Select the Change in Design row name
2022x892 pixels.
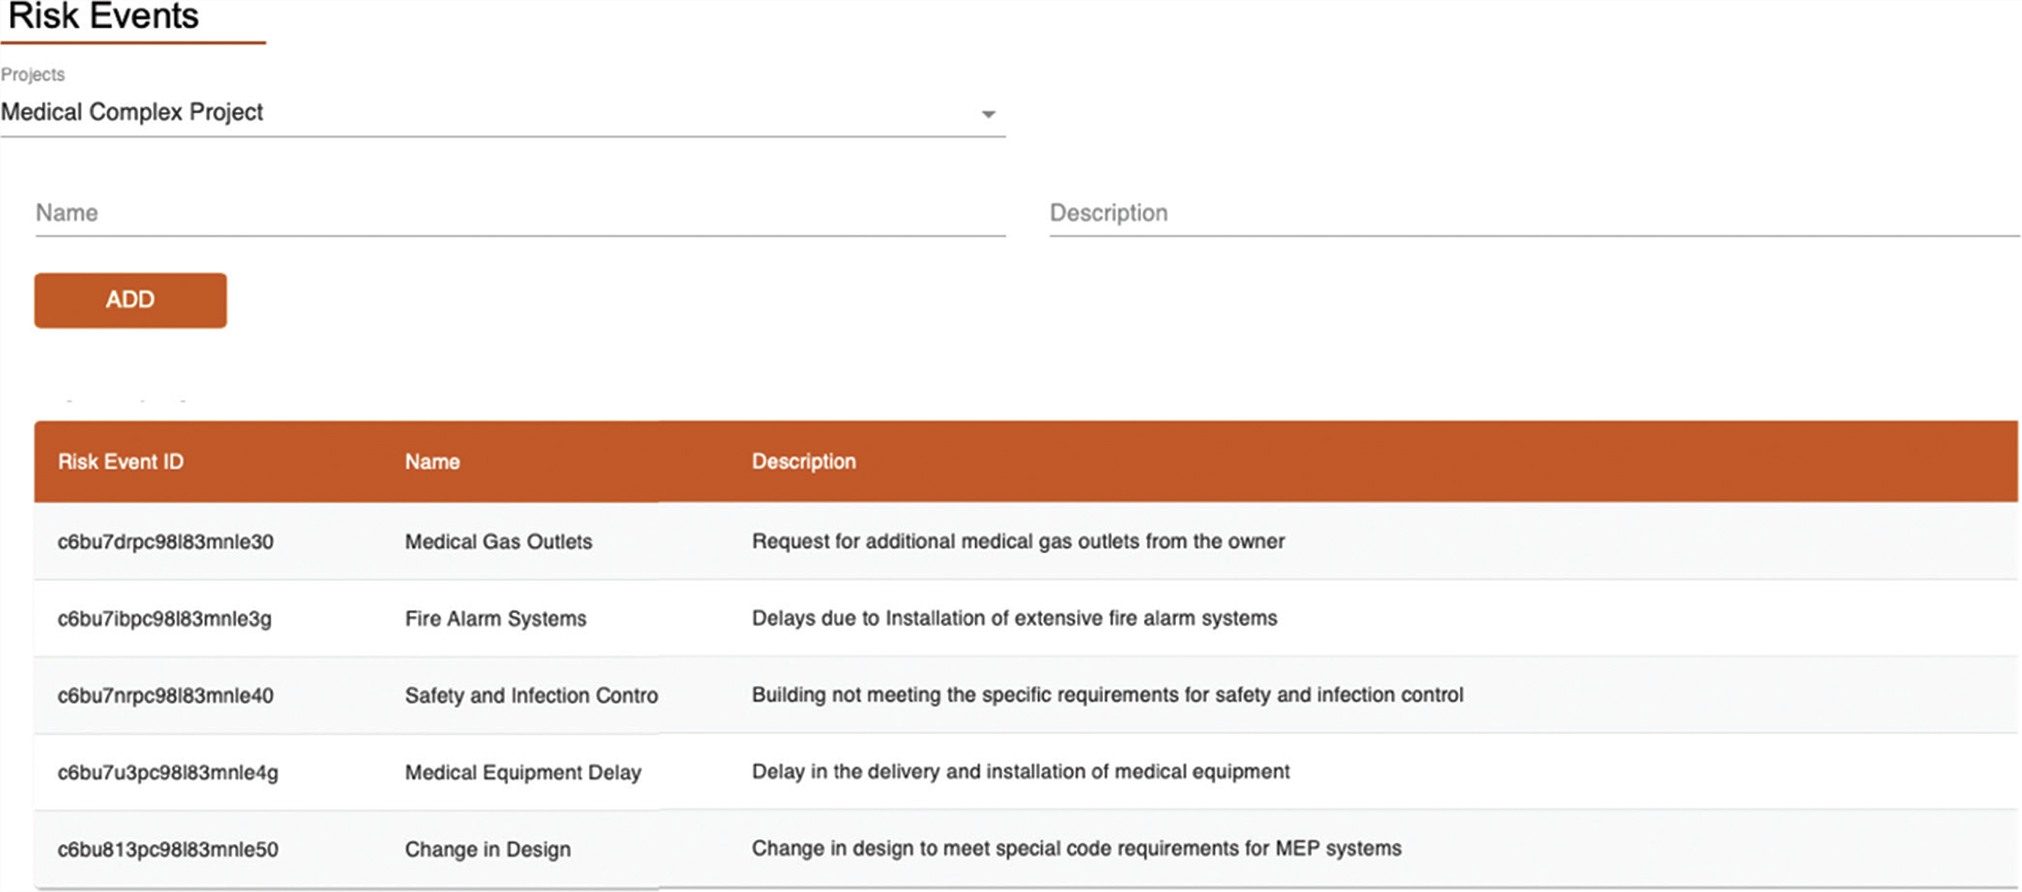487,850
